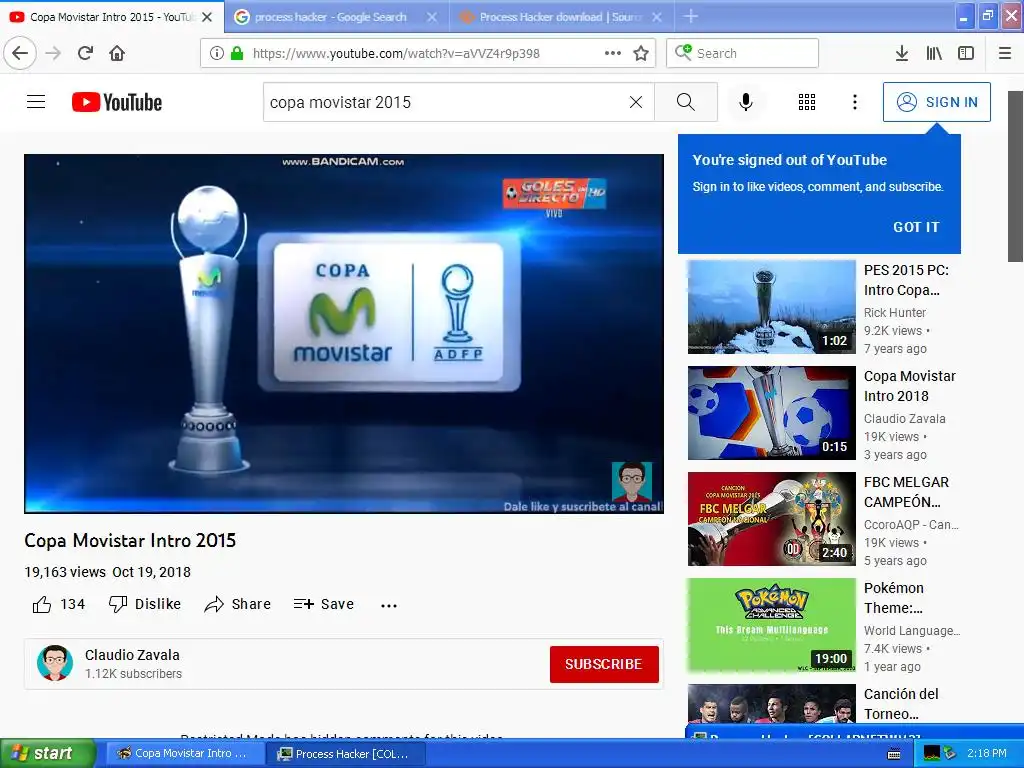1024x768 pixels.
Task: Clear the YouTube search text
Action: 635,102
